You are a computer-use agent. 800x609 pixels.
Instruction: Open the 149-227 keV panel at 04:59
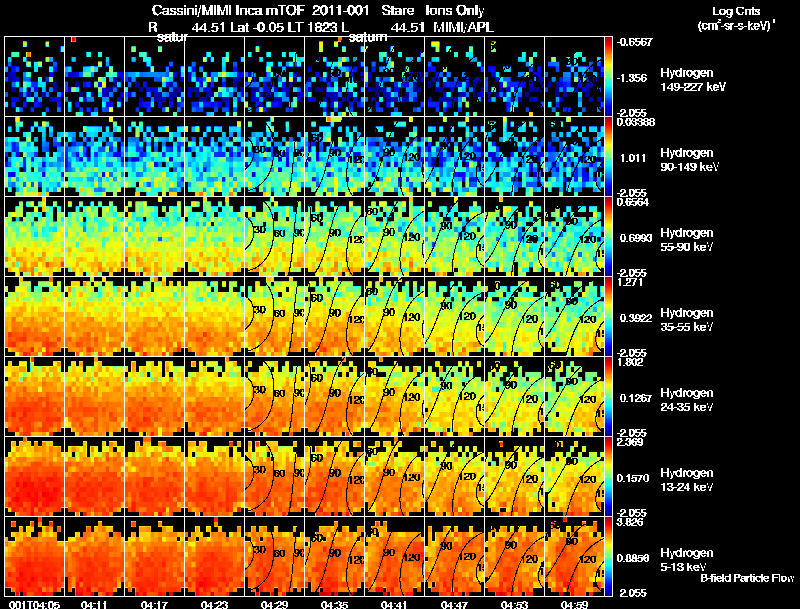coord(574,76)
